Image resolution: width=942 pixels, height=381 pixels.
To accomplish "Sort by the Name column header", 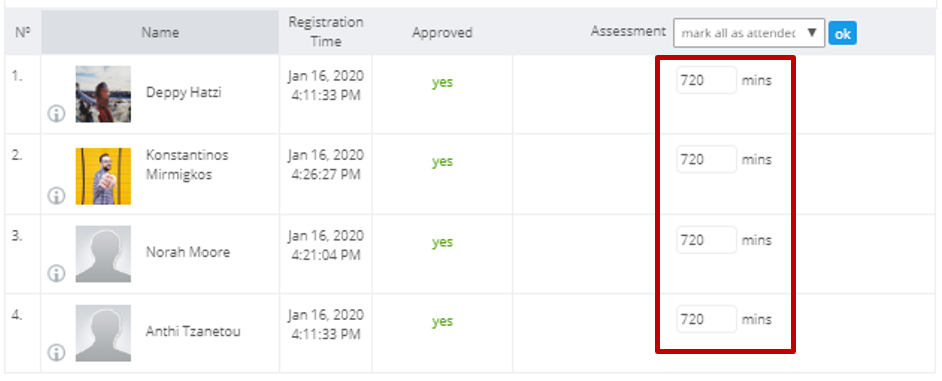I will point(160,32).
